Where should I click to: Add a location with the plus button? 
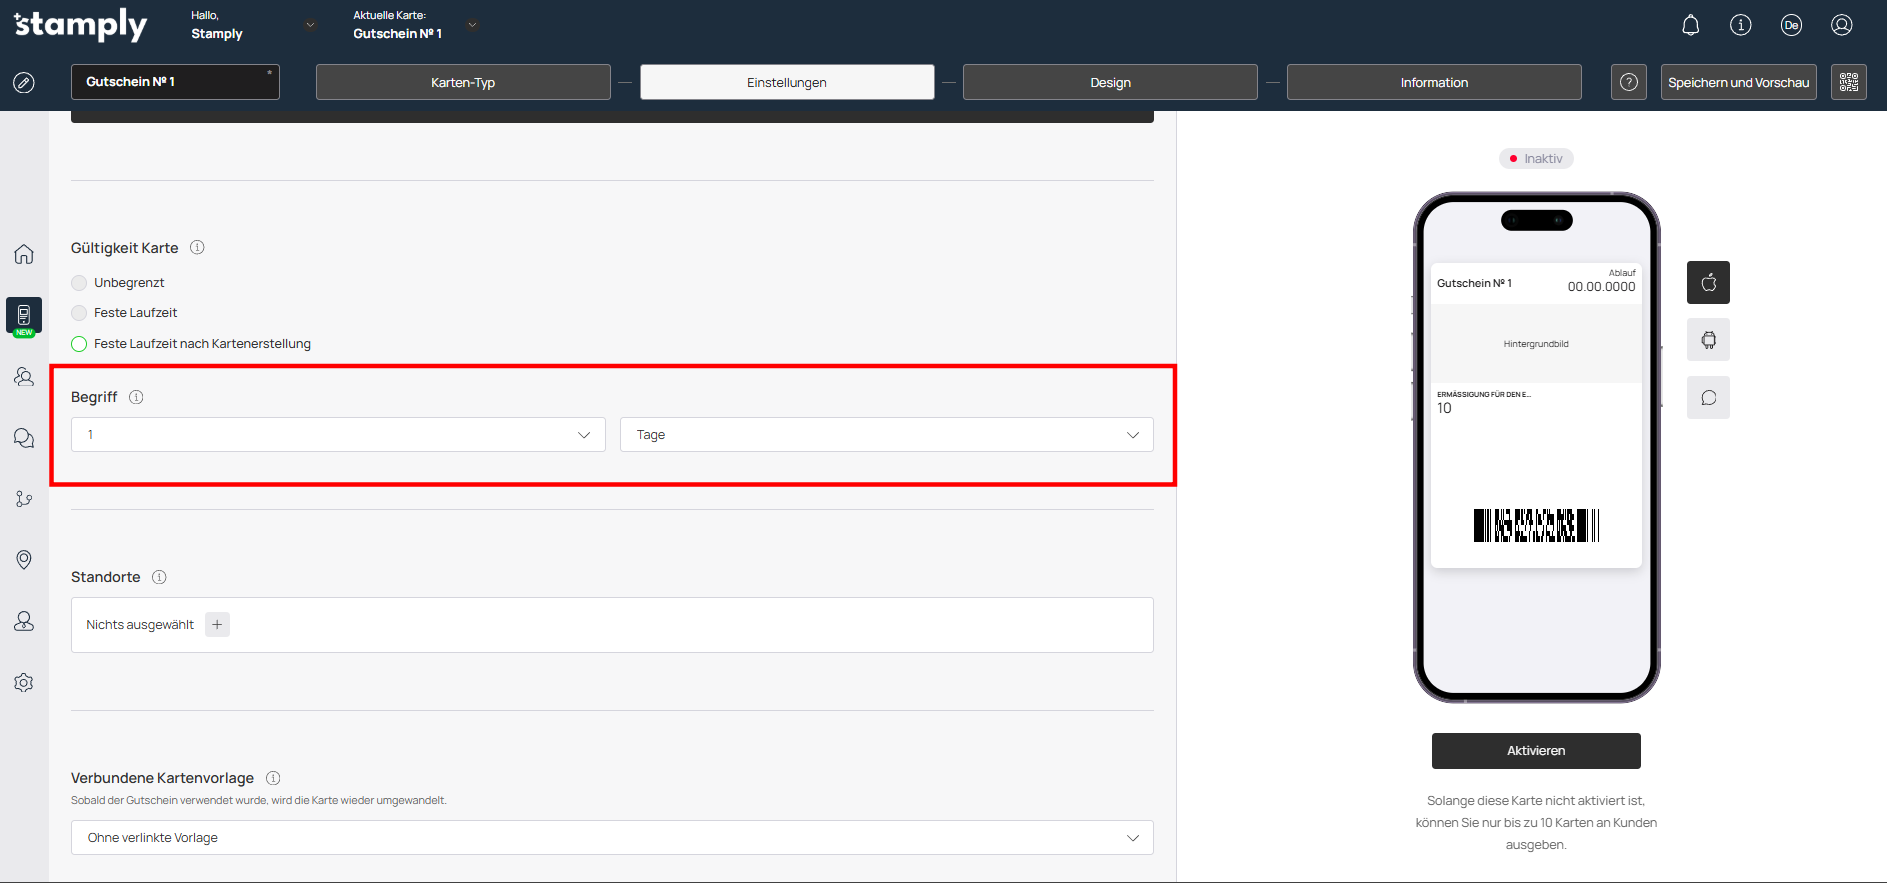point(217,625)
